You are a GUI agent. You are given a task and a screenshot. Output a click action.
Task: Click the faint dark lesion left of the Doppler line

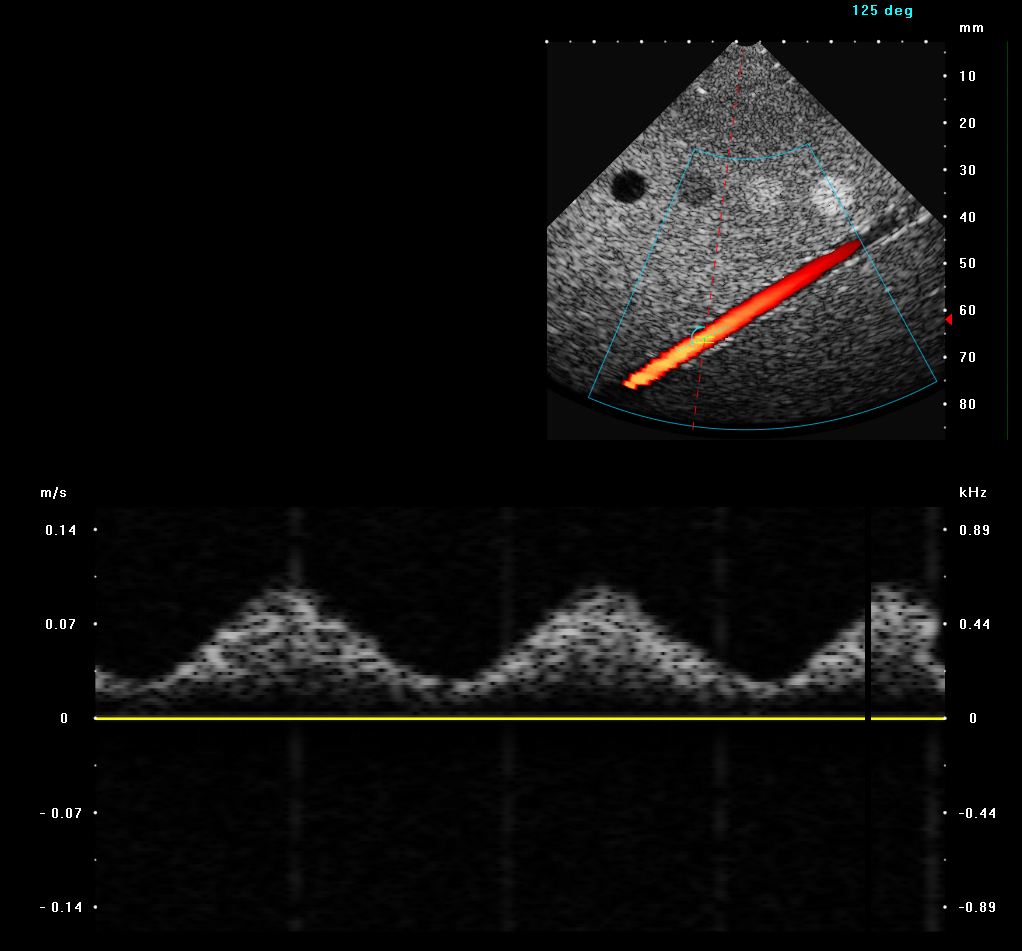click(698, 190)
